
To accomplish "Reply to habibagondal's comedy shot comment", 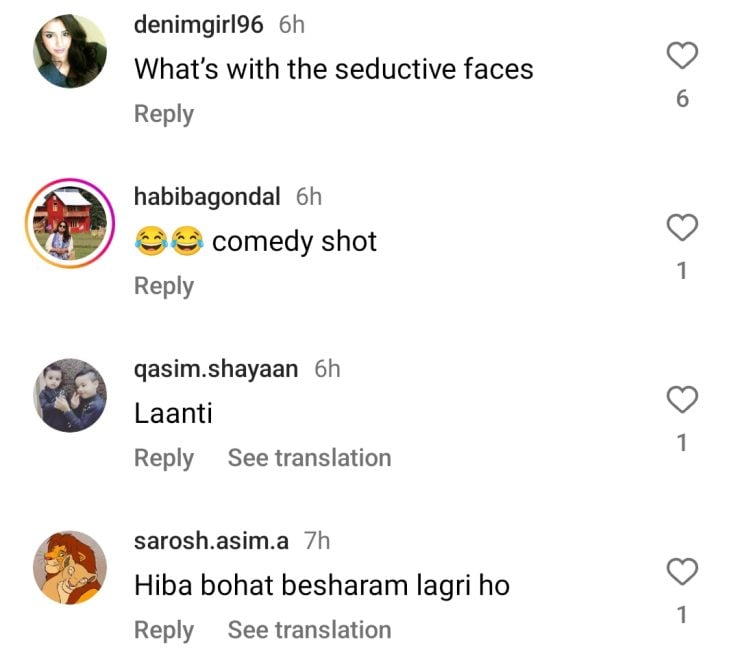I will pyautogui.click(x=164, y=286).
